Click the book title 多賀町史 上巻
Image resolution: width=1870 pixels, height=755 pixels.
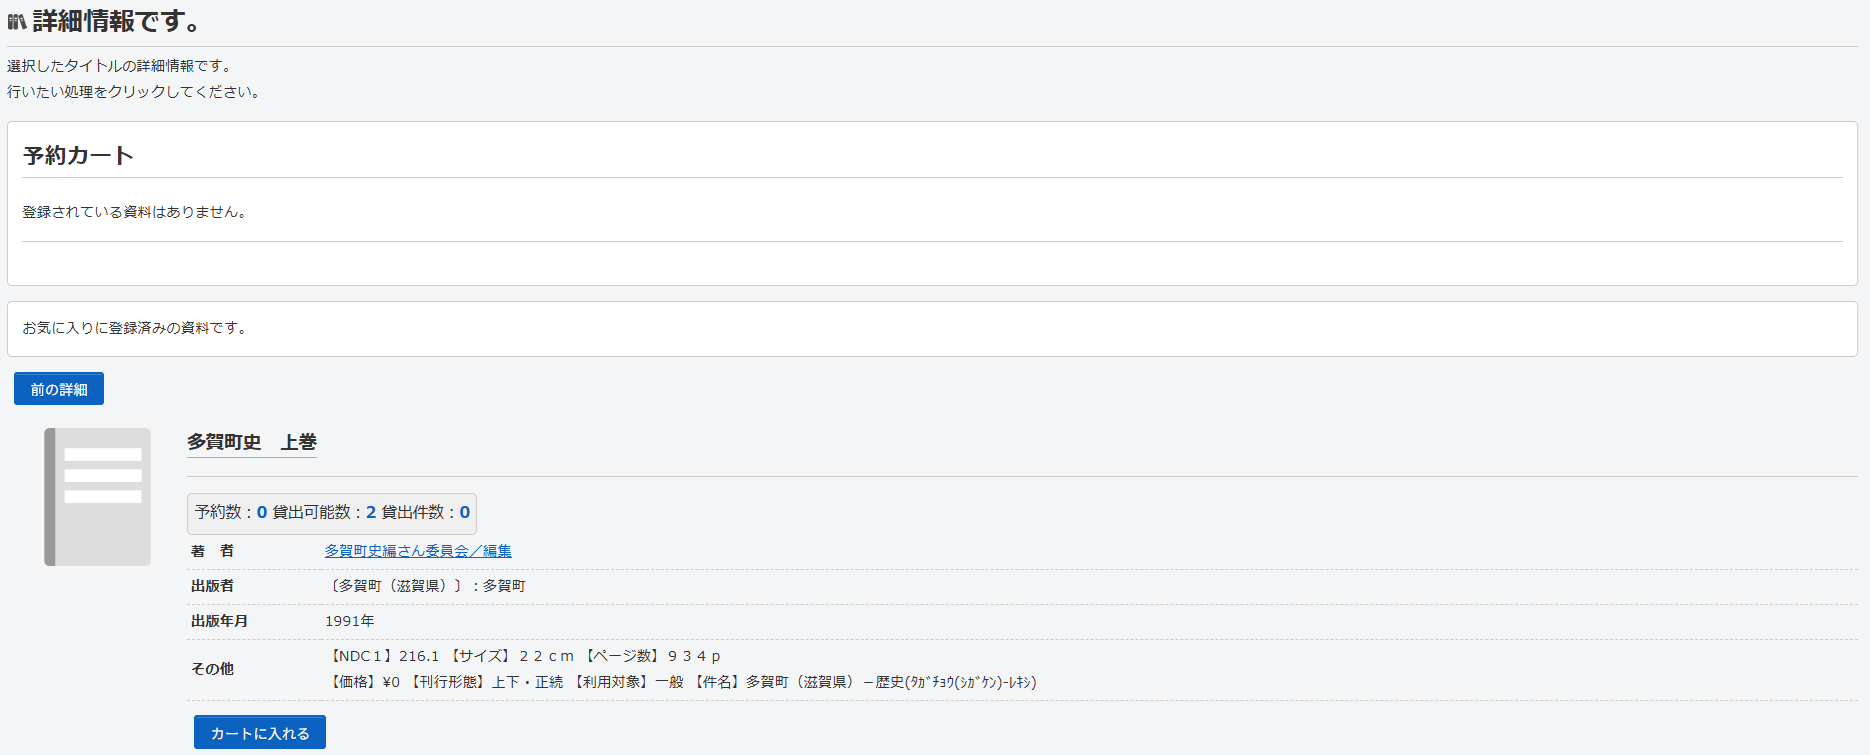click(x=251, y=442)
